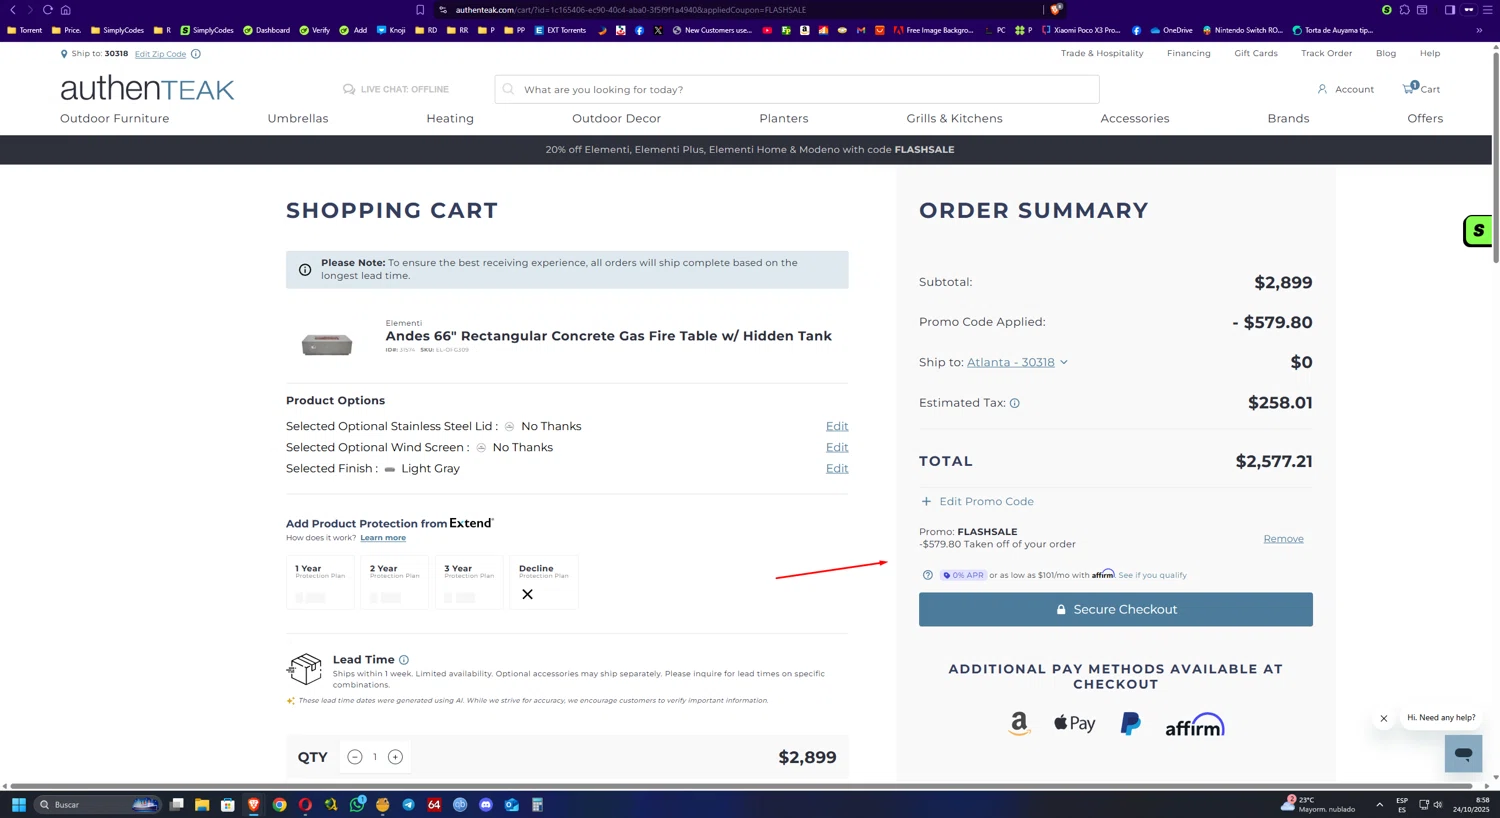Open the Accessories menu

coord(1135,119)
